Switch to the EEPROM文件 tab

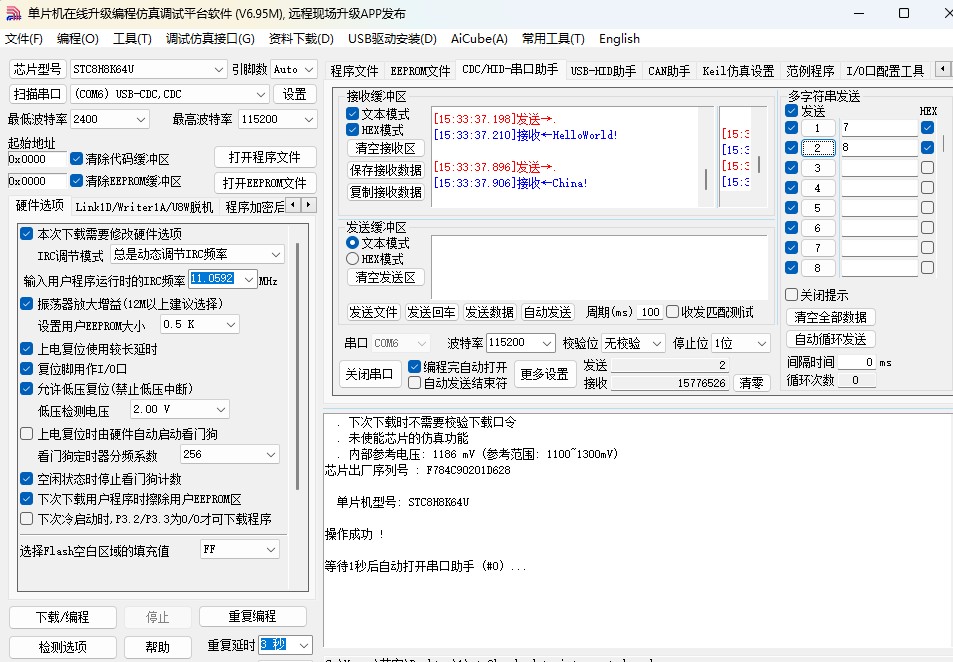coord(421,71)
